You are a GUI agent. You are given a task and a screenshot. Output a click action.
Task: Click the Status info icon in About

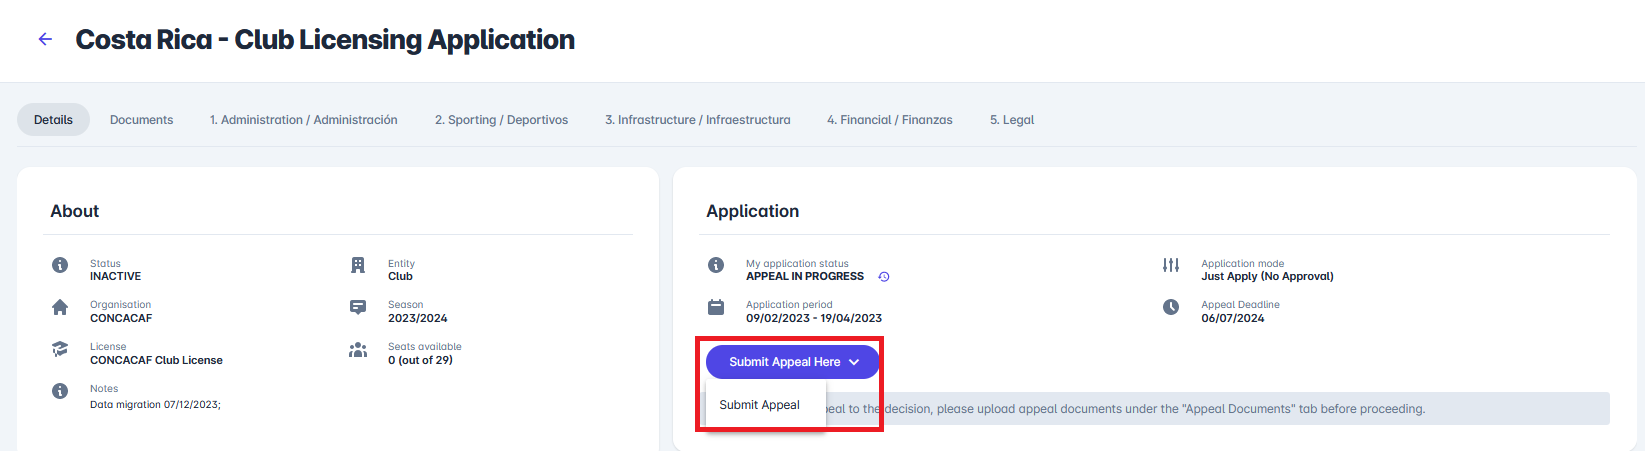(x=60, y=265)
